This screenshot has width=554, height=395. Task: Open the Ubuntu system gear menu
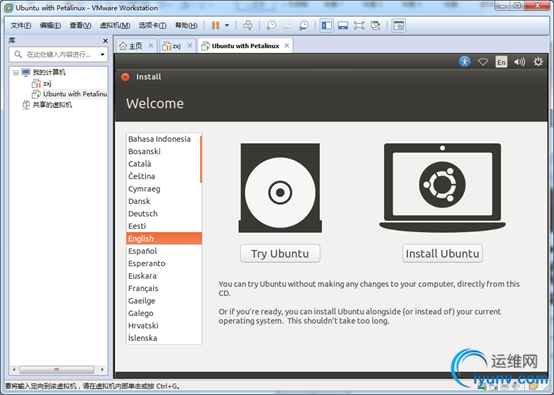pyautogui.click(x=538, y=62)
